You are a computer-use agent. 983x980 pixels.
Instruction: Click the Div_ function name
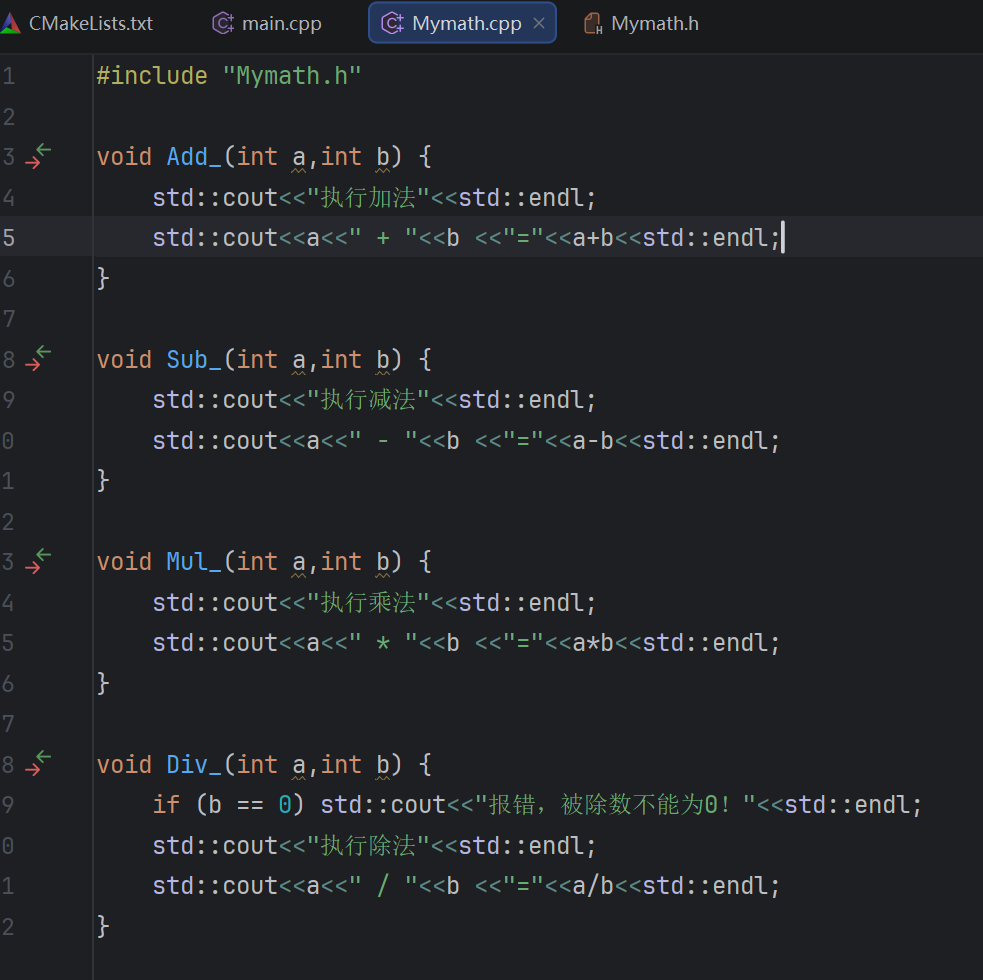[194, 764]
